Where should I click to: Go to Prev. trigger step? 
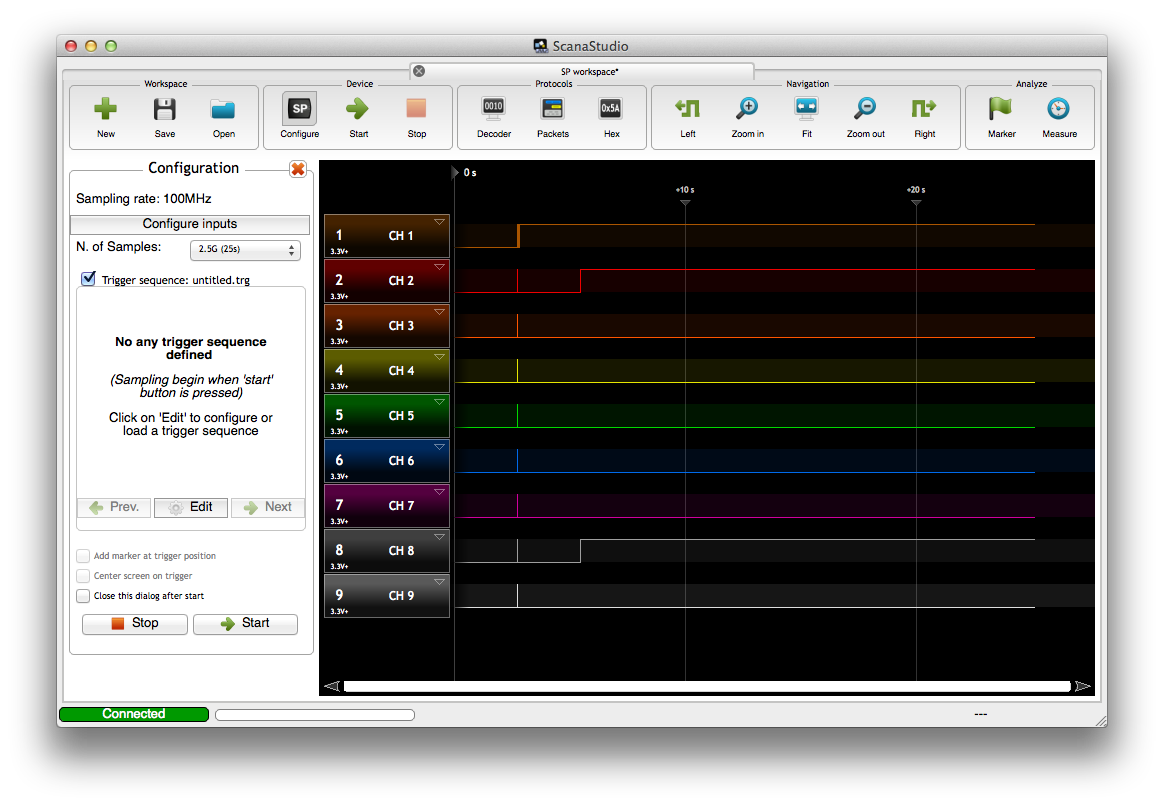(114, 507)
